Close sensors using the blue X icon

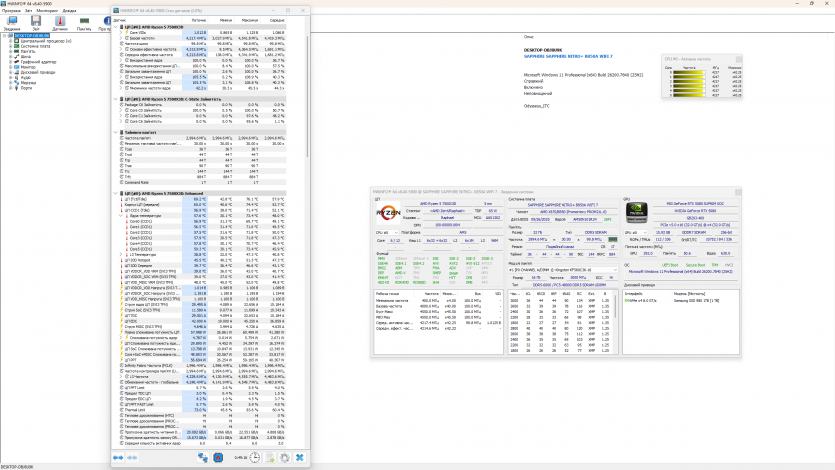tap(300, 456)
